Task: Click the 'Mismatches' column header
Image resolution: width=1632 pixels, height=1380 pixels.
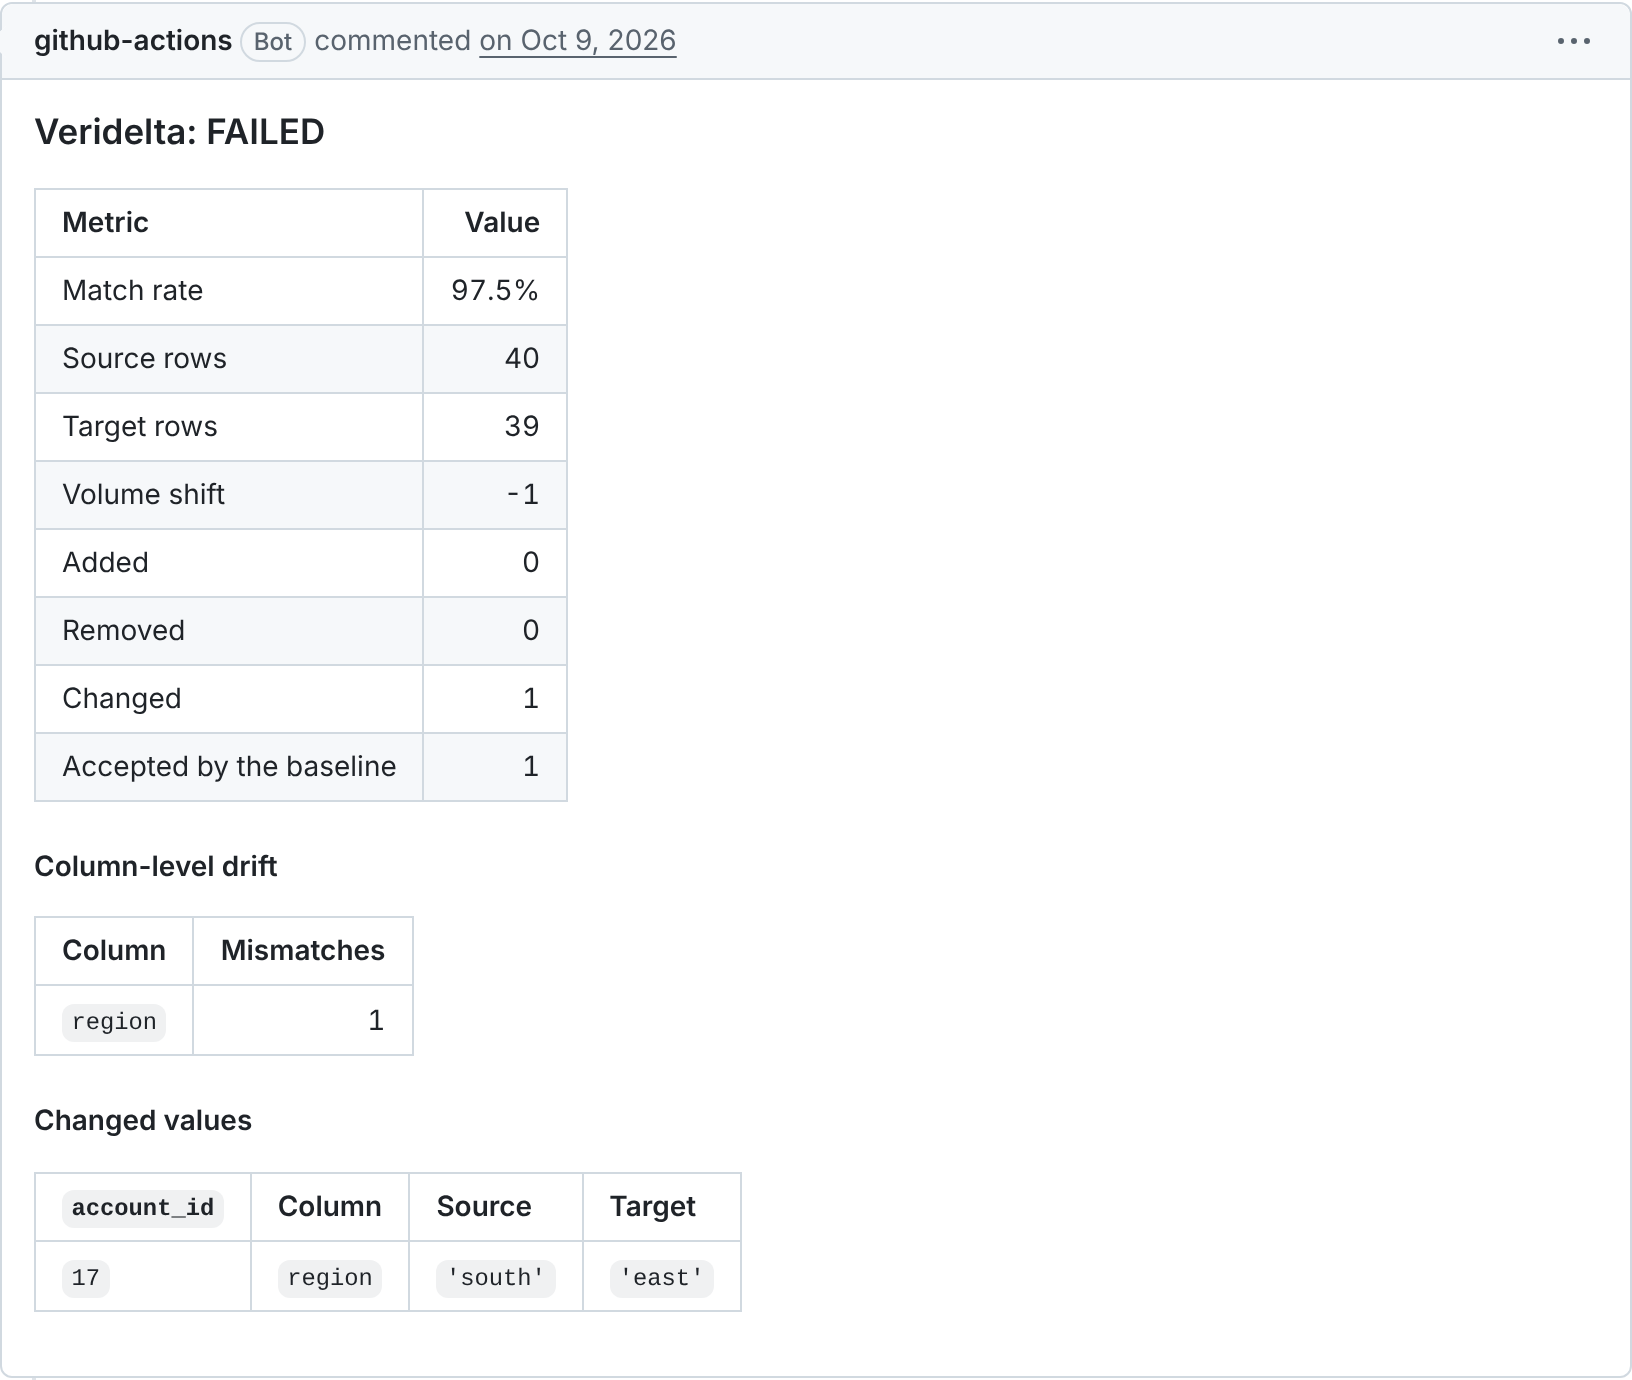Action: 303,950
